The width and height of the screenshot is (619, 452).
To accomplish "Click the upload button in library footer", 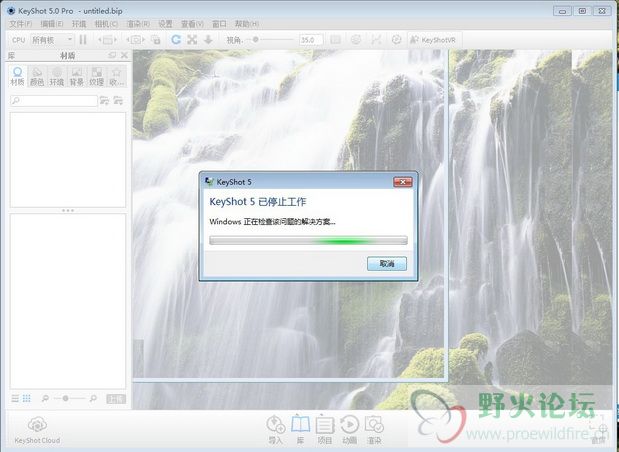I will (116, 399).
